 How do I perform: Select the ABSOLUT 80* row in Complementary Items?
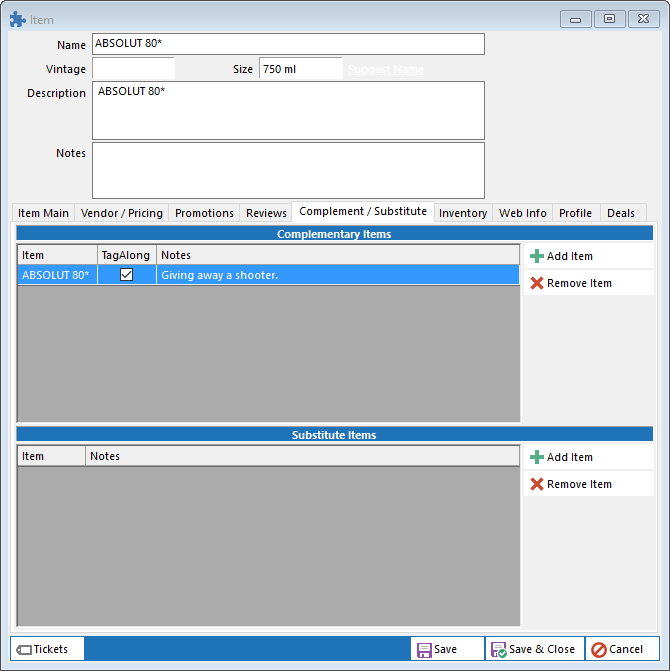point(56,275)
